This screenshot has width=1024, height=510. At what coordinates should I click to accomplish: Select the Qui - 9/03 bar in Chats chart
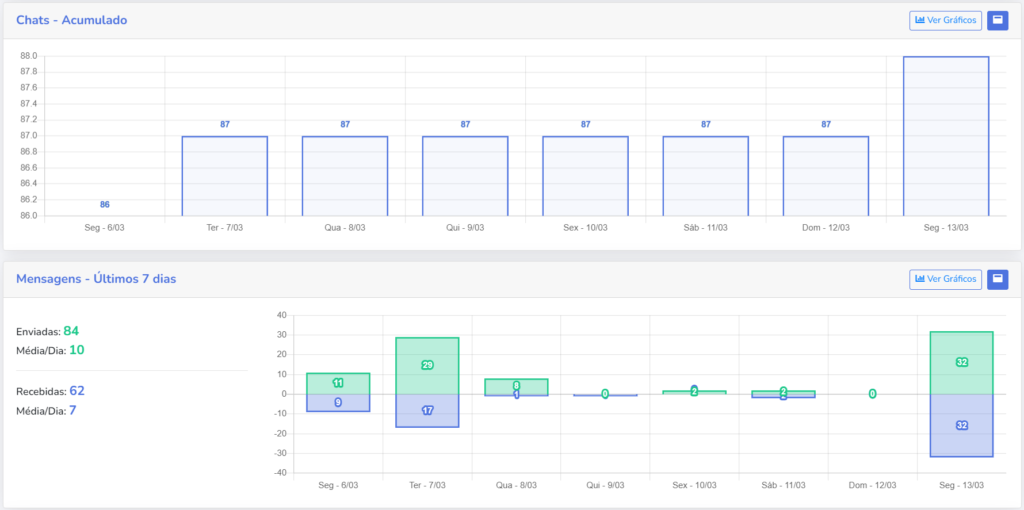pyautogui.click(x=465, y=176)
